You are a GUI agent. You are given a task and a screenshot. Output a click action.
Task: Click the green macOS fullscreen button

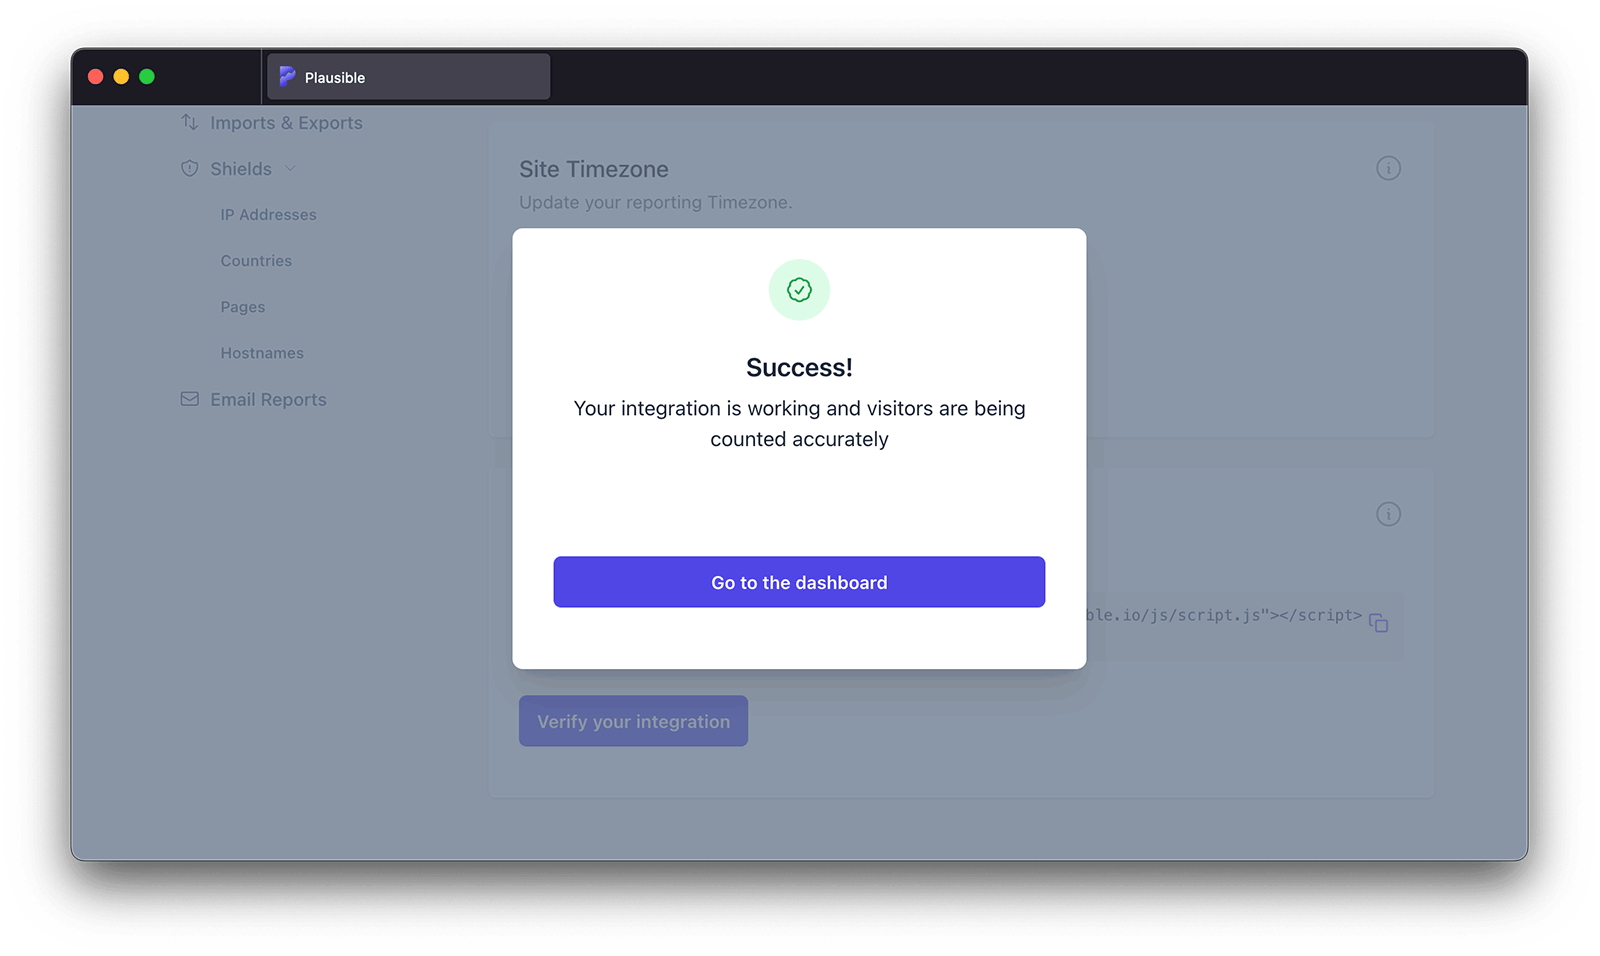click(x=147, y=77)
